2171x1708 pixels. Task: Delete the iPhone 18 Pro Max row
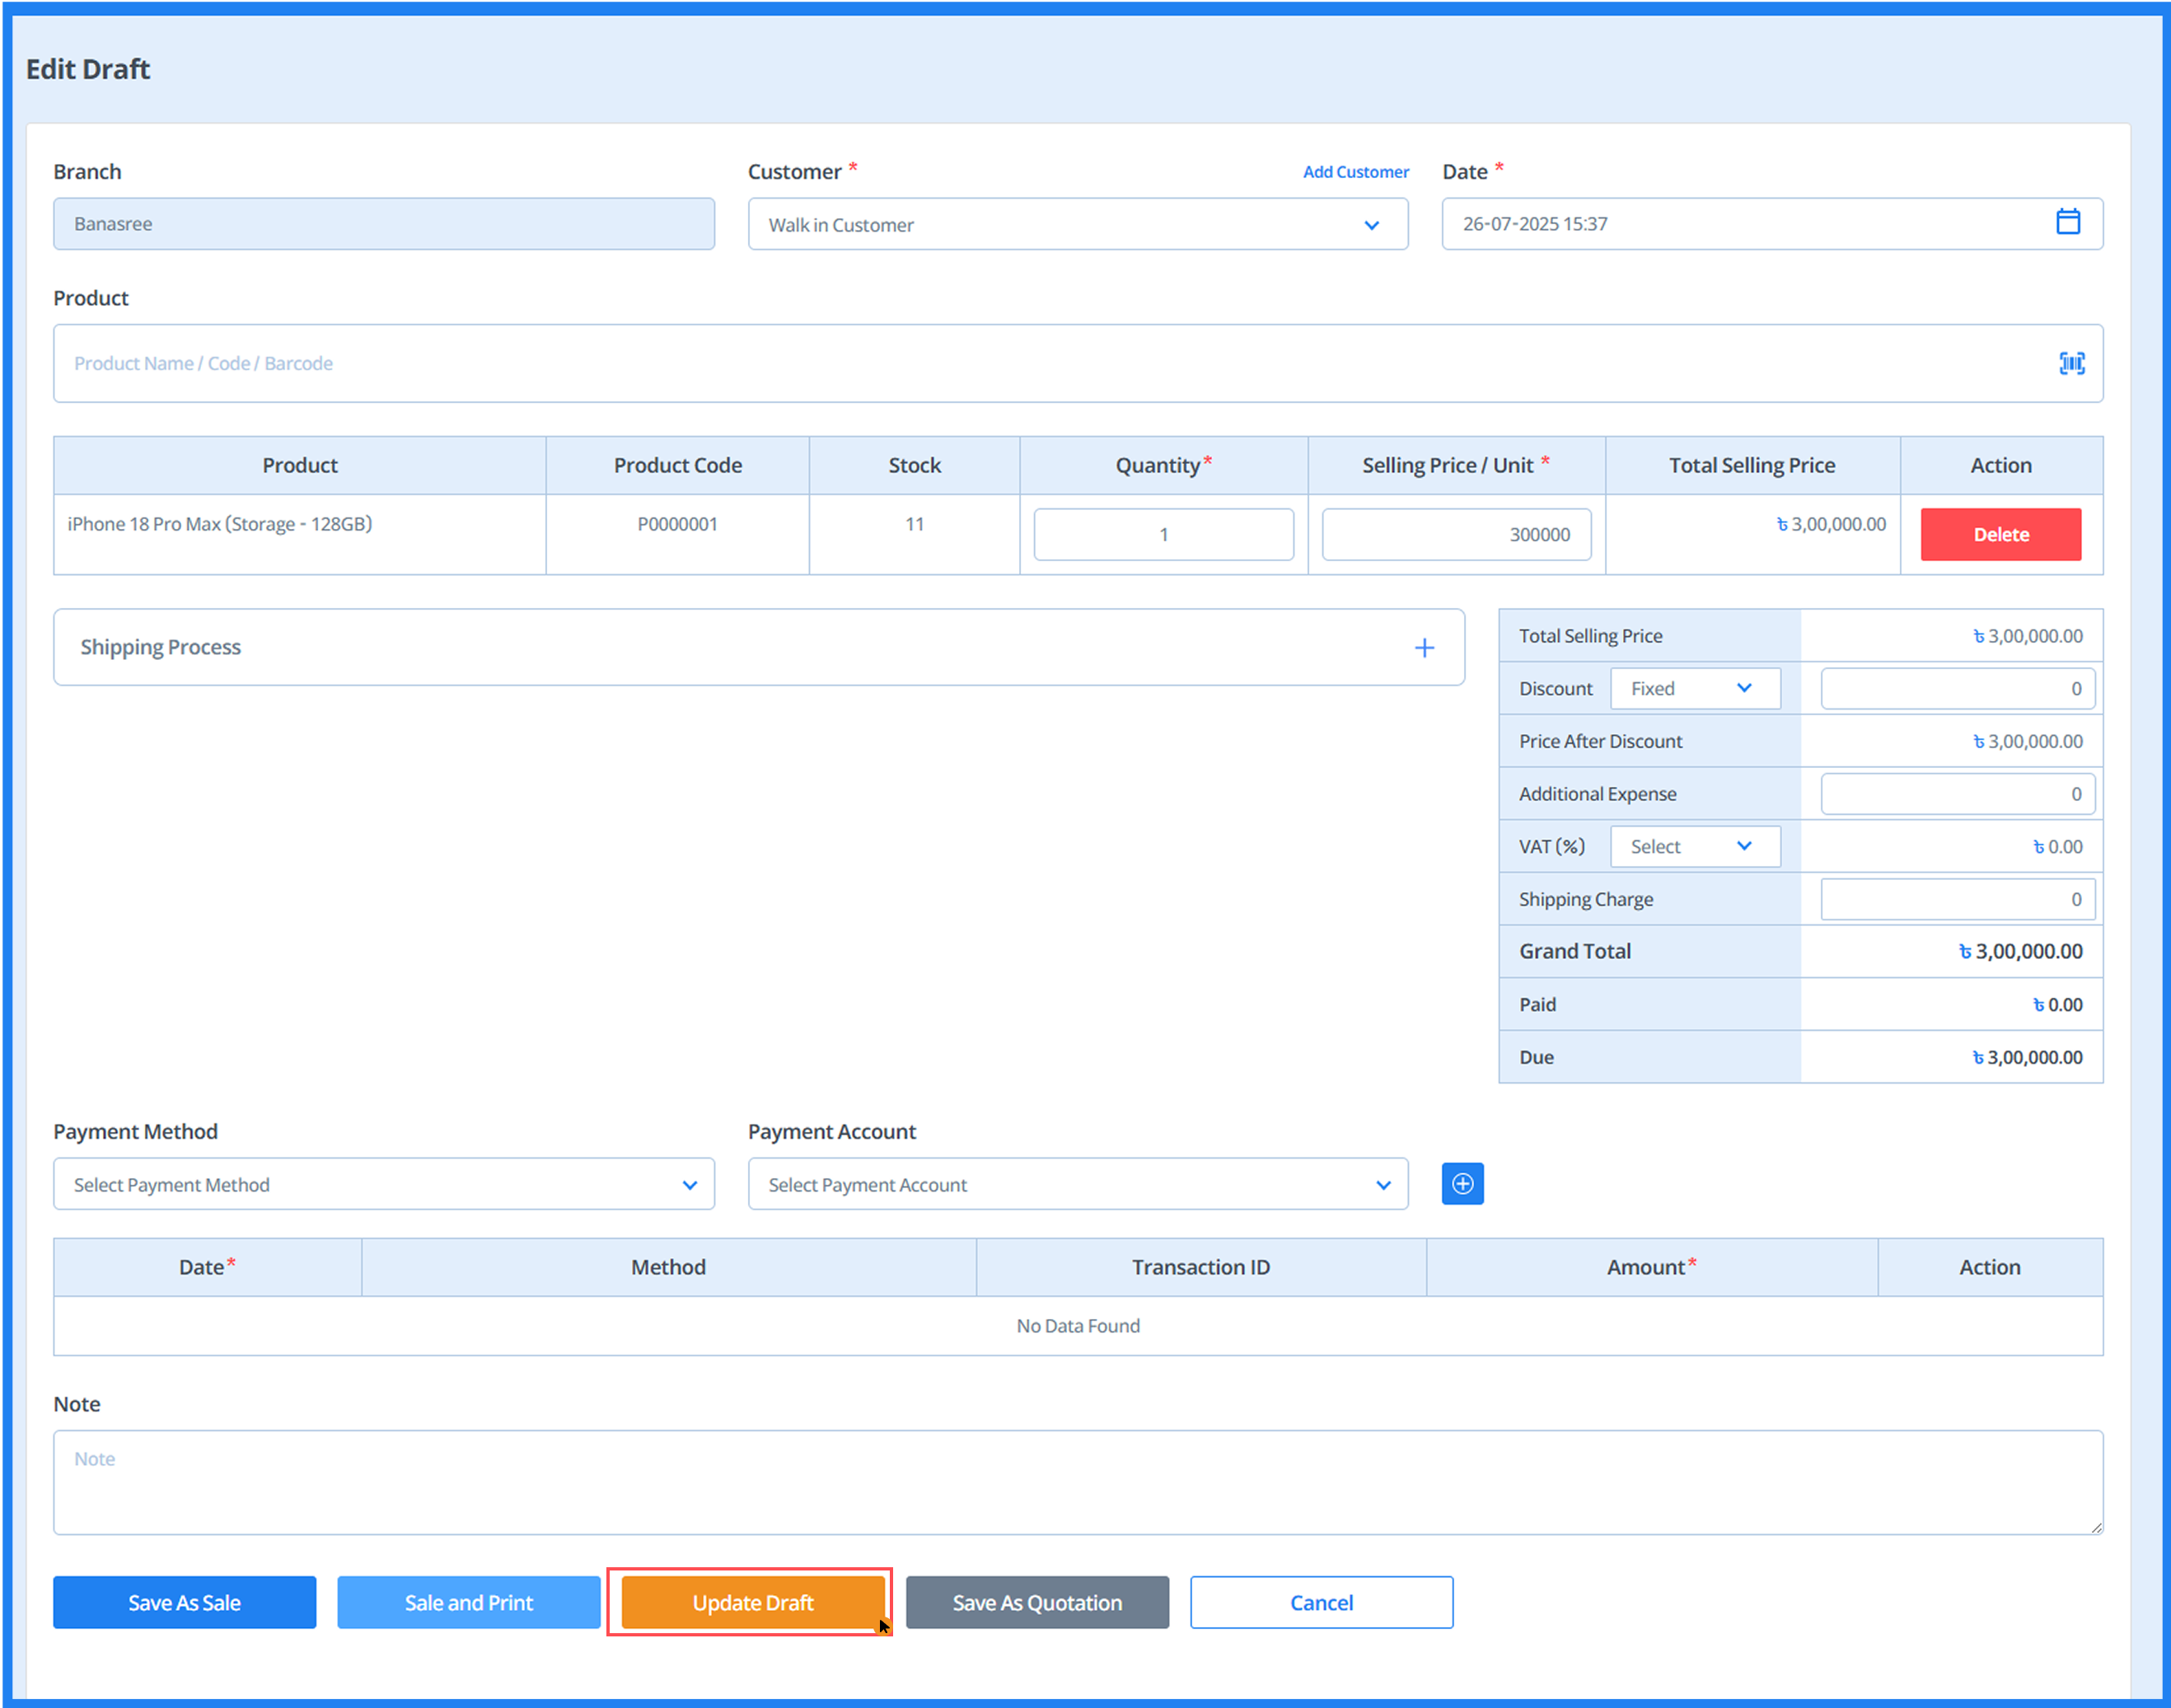(1999, 534)
